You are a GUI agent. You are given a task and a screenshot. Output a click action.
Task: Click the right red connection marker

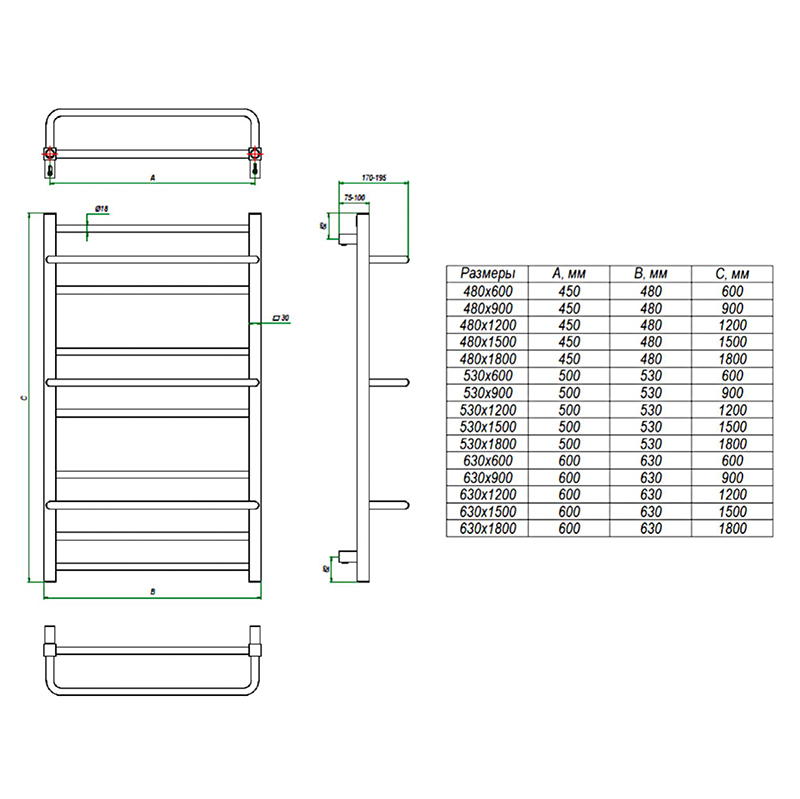pos(255,154)
